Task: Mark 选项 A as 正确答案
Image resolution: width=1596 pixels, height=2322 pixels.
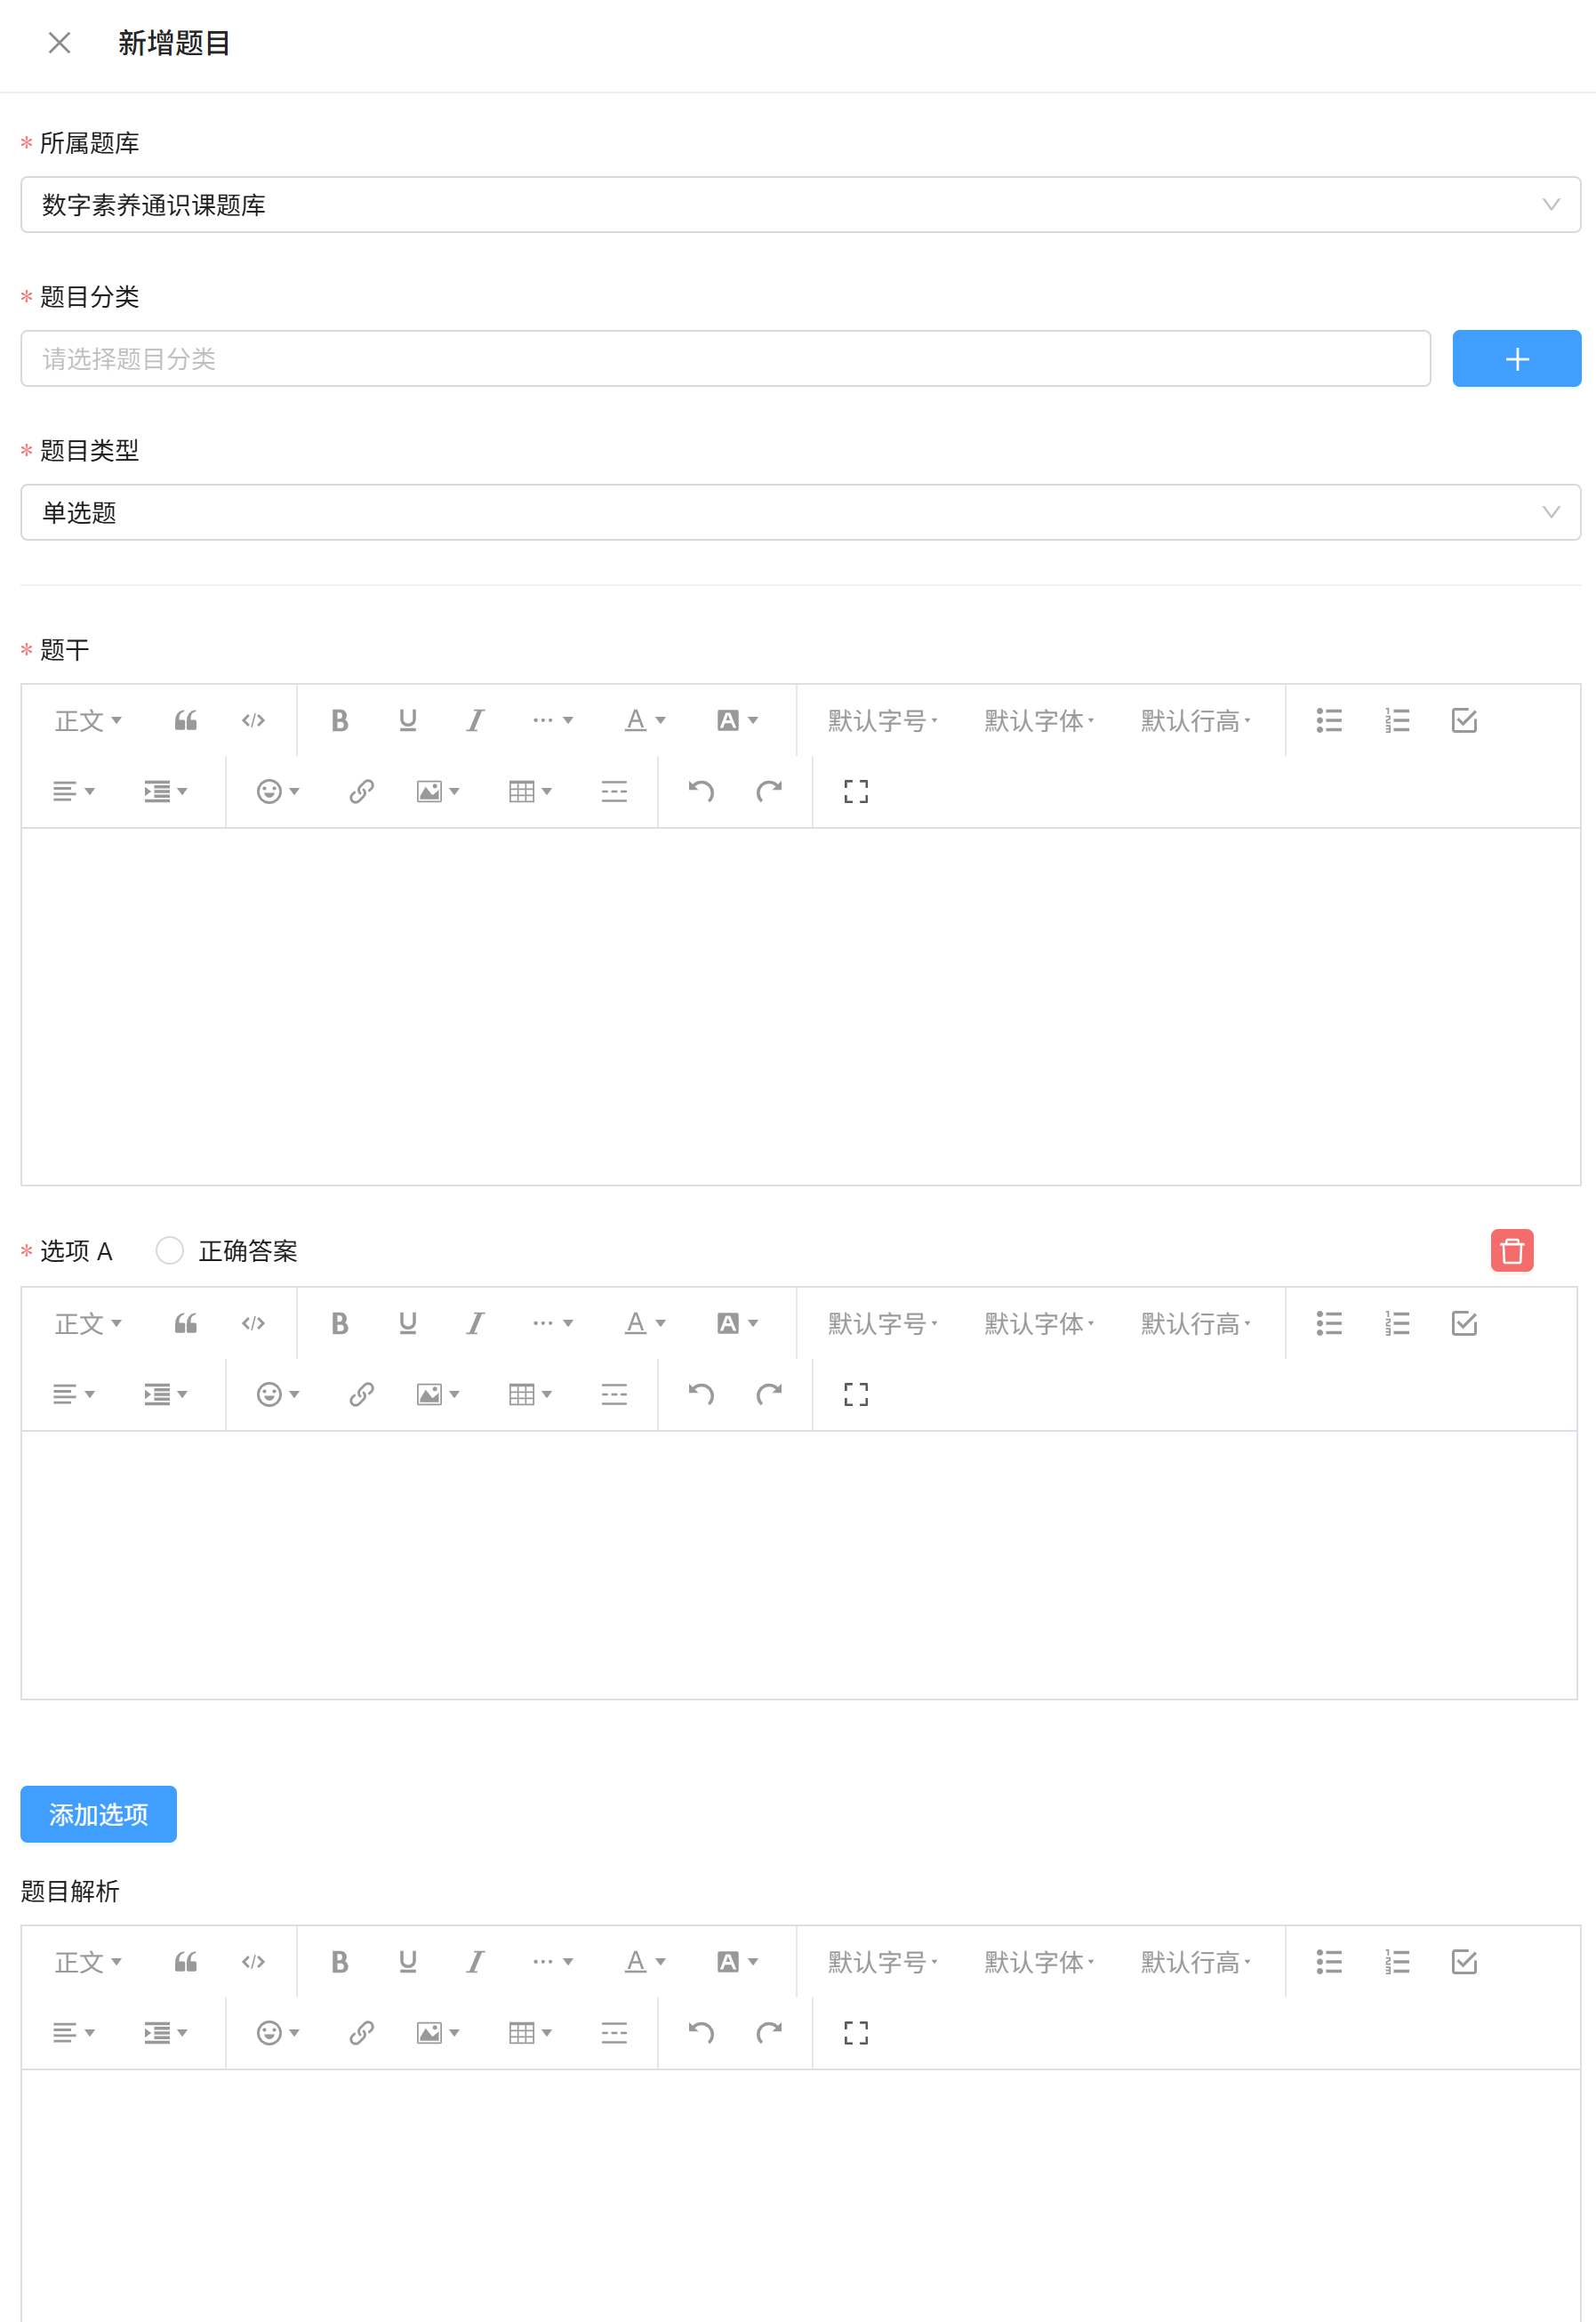Action: pos(170,1250)
